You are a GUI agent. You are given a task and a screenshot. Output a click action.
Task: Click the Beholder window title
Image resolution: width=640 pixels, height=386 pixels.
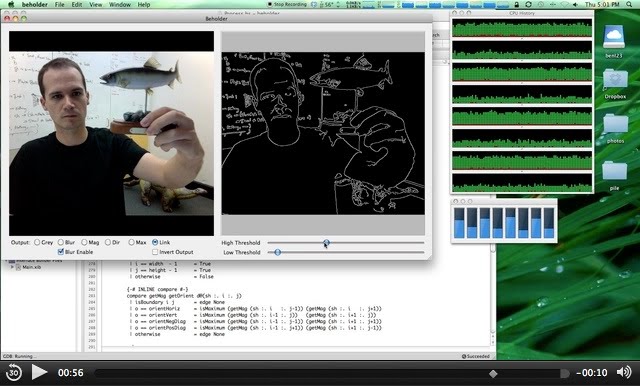[216, 19]
